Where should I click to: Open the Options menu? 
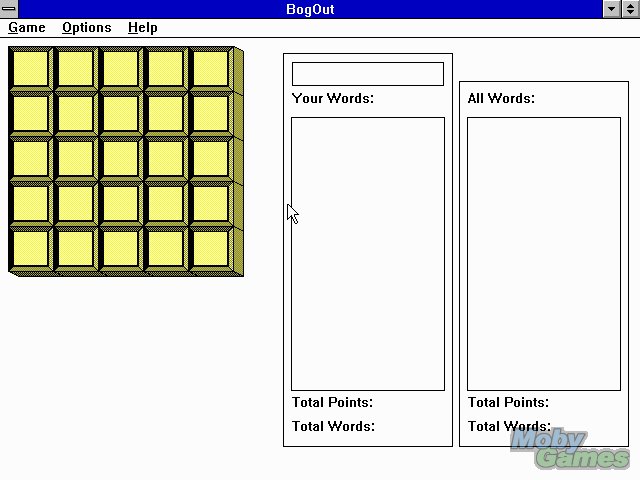click(86, 27)
